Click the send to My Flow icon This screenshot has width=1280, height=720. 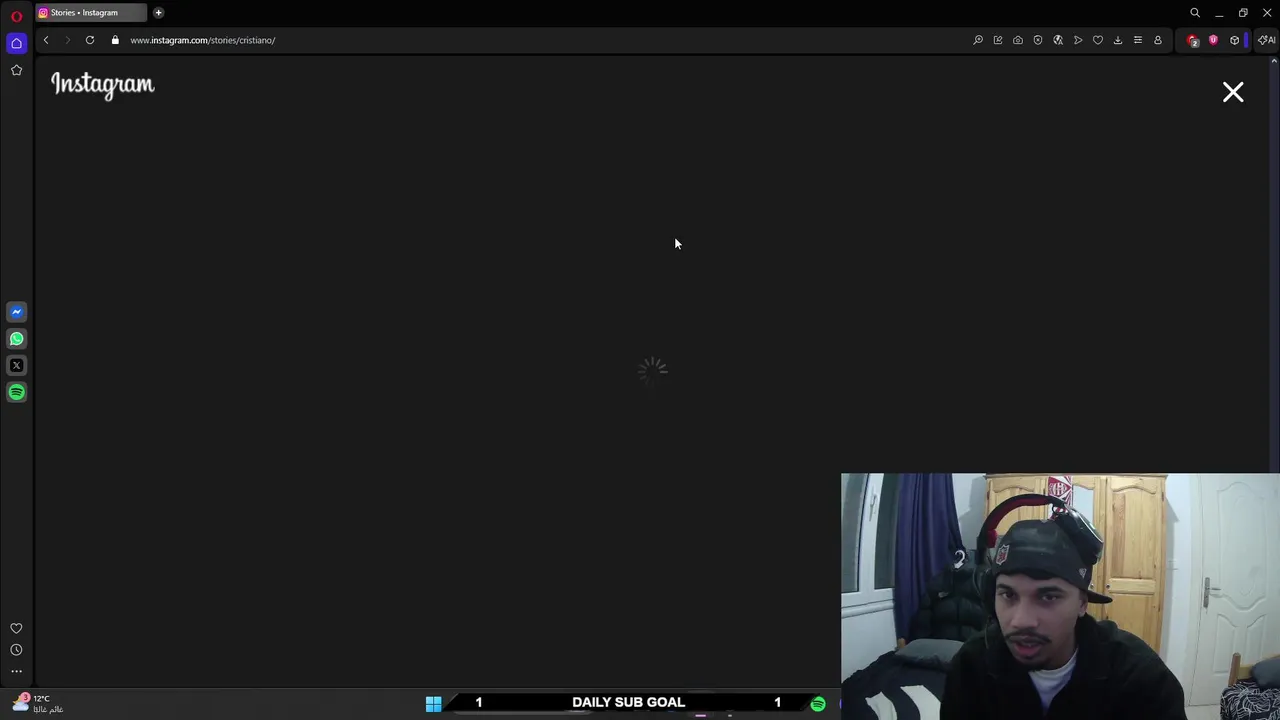(x=1078, y=40)
